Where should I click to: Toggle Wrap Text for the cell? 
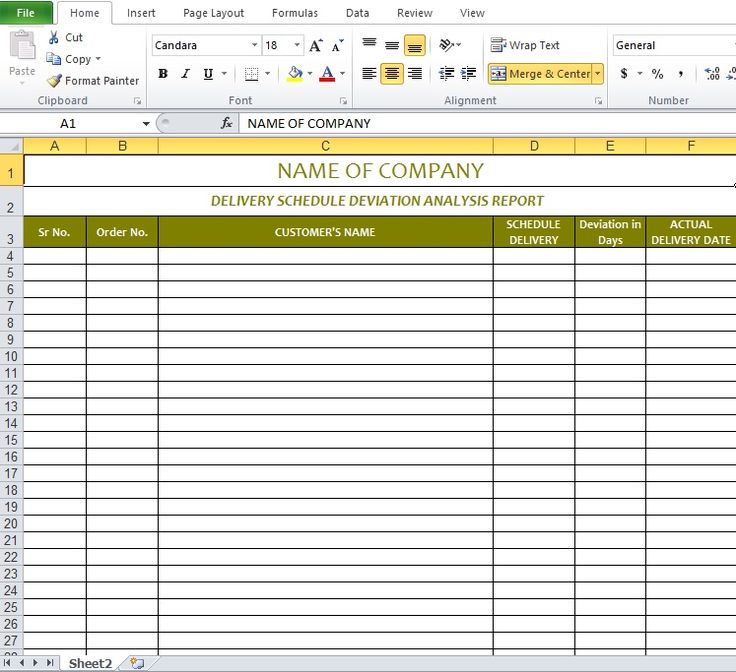pyautogui.click(x=525, y=45)
